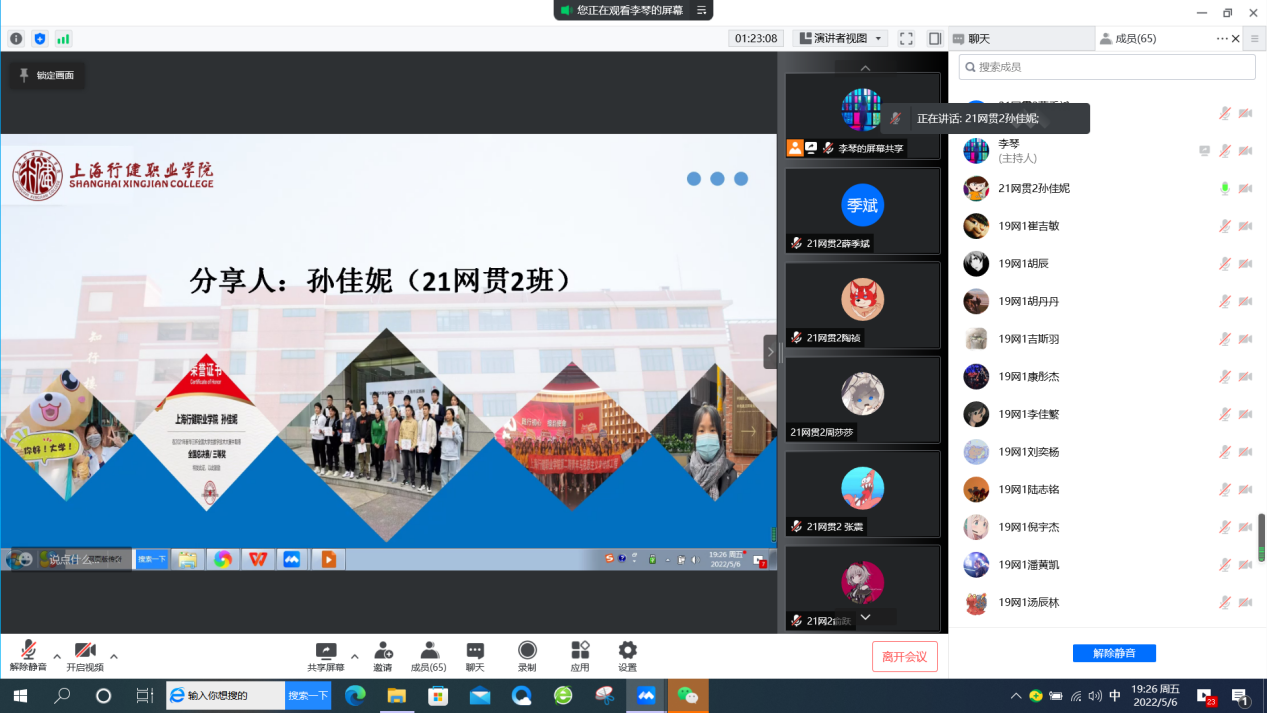
Task: Turn on the camera via 开启视频
Action: click(x=85, y=656)
